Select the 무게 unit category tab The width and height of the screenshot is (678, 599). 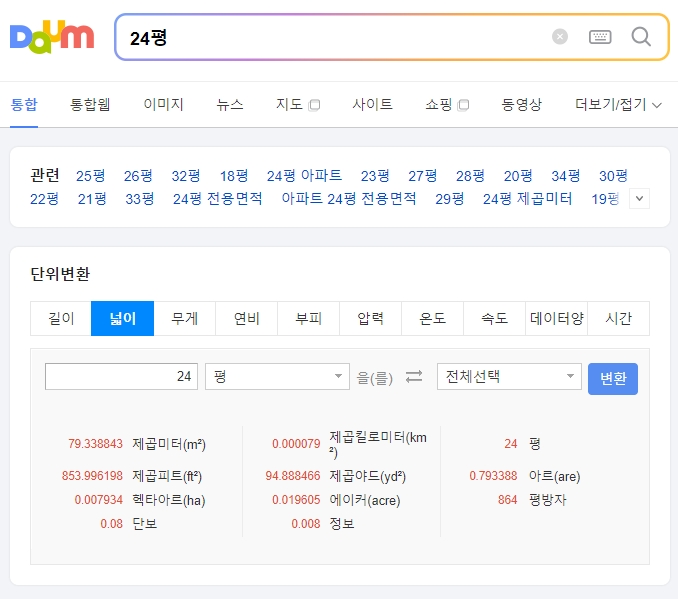185,319
